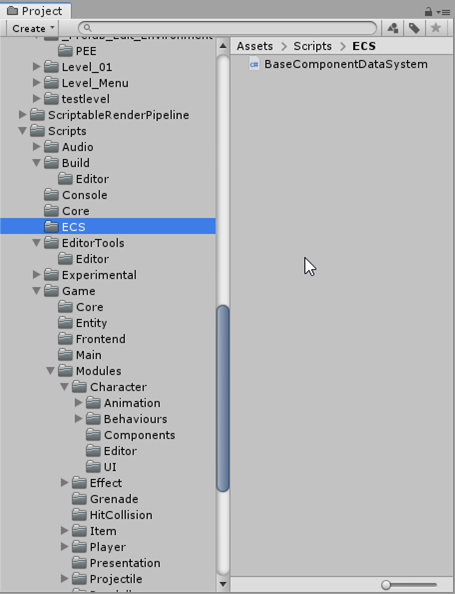Select the Audio folder label
This screenshot has height=594, width=455.
coord(78,147)
